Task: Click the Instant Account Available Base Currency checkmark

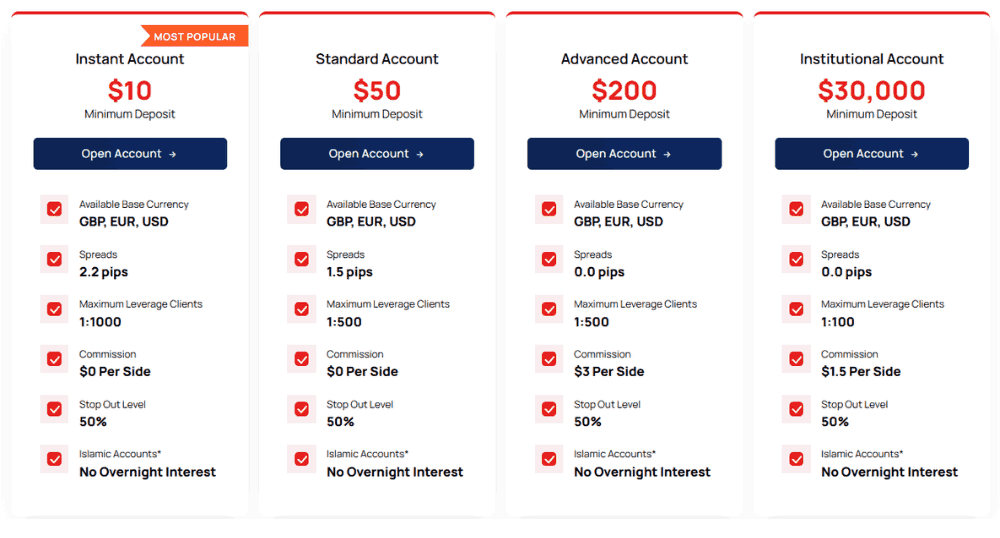Action: click(x=54, y=210)
